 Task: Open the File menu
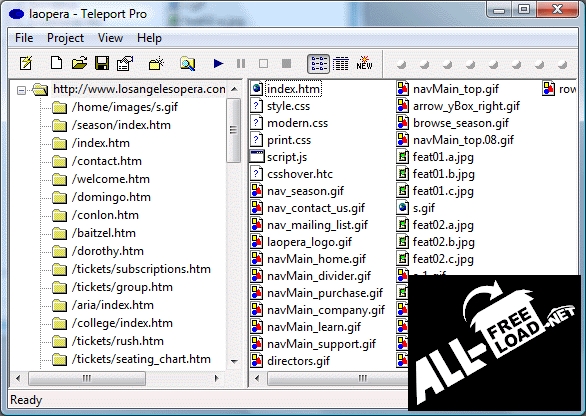(24, 38)
